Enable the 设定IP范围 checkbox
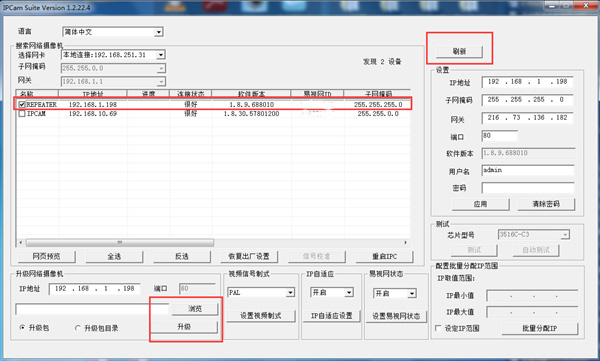 point(439,328)
